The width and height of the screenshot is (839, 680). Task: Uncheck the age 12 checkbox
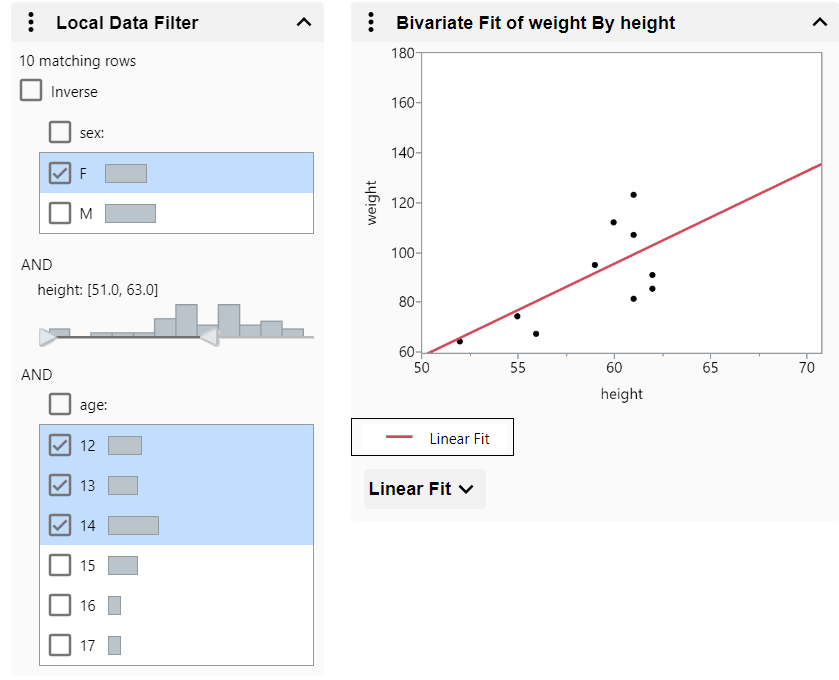(x=60, y=444)
